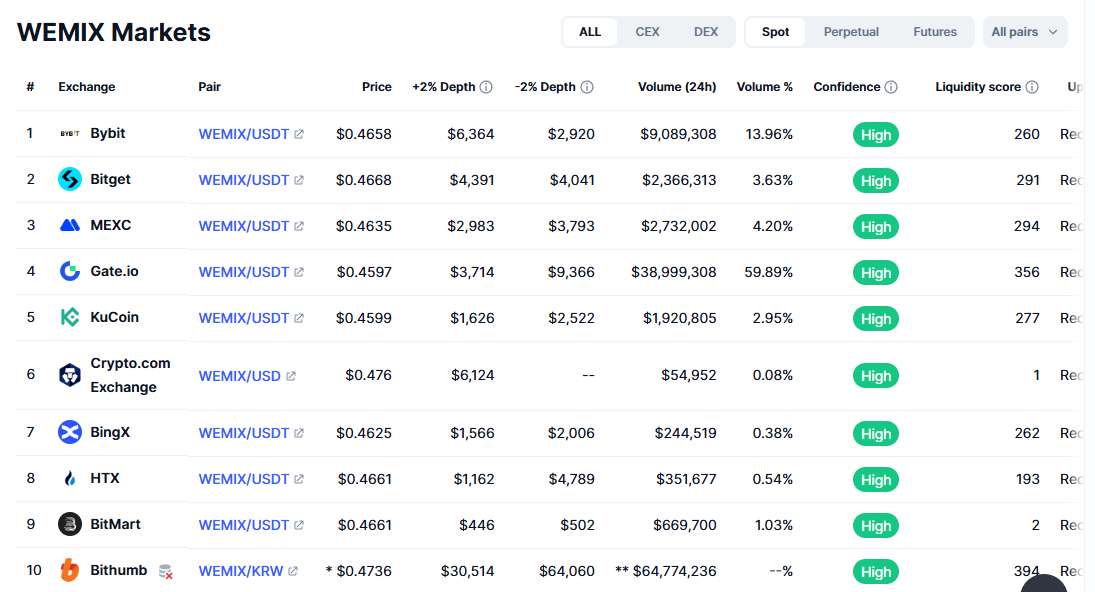Screen dimensions: 1095x592
Task: Show info for Liquidity score column
Action: tap(1032, 87)
